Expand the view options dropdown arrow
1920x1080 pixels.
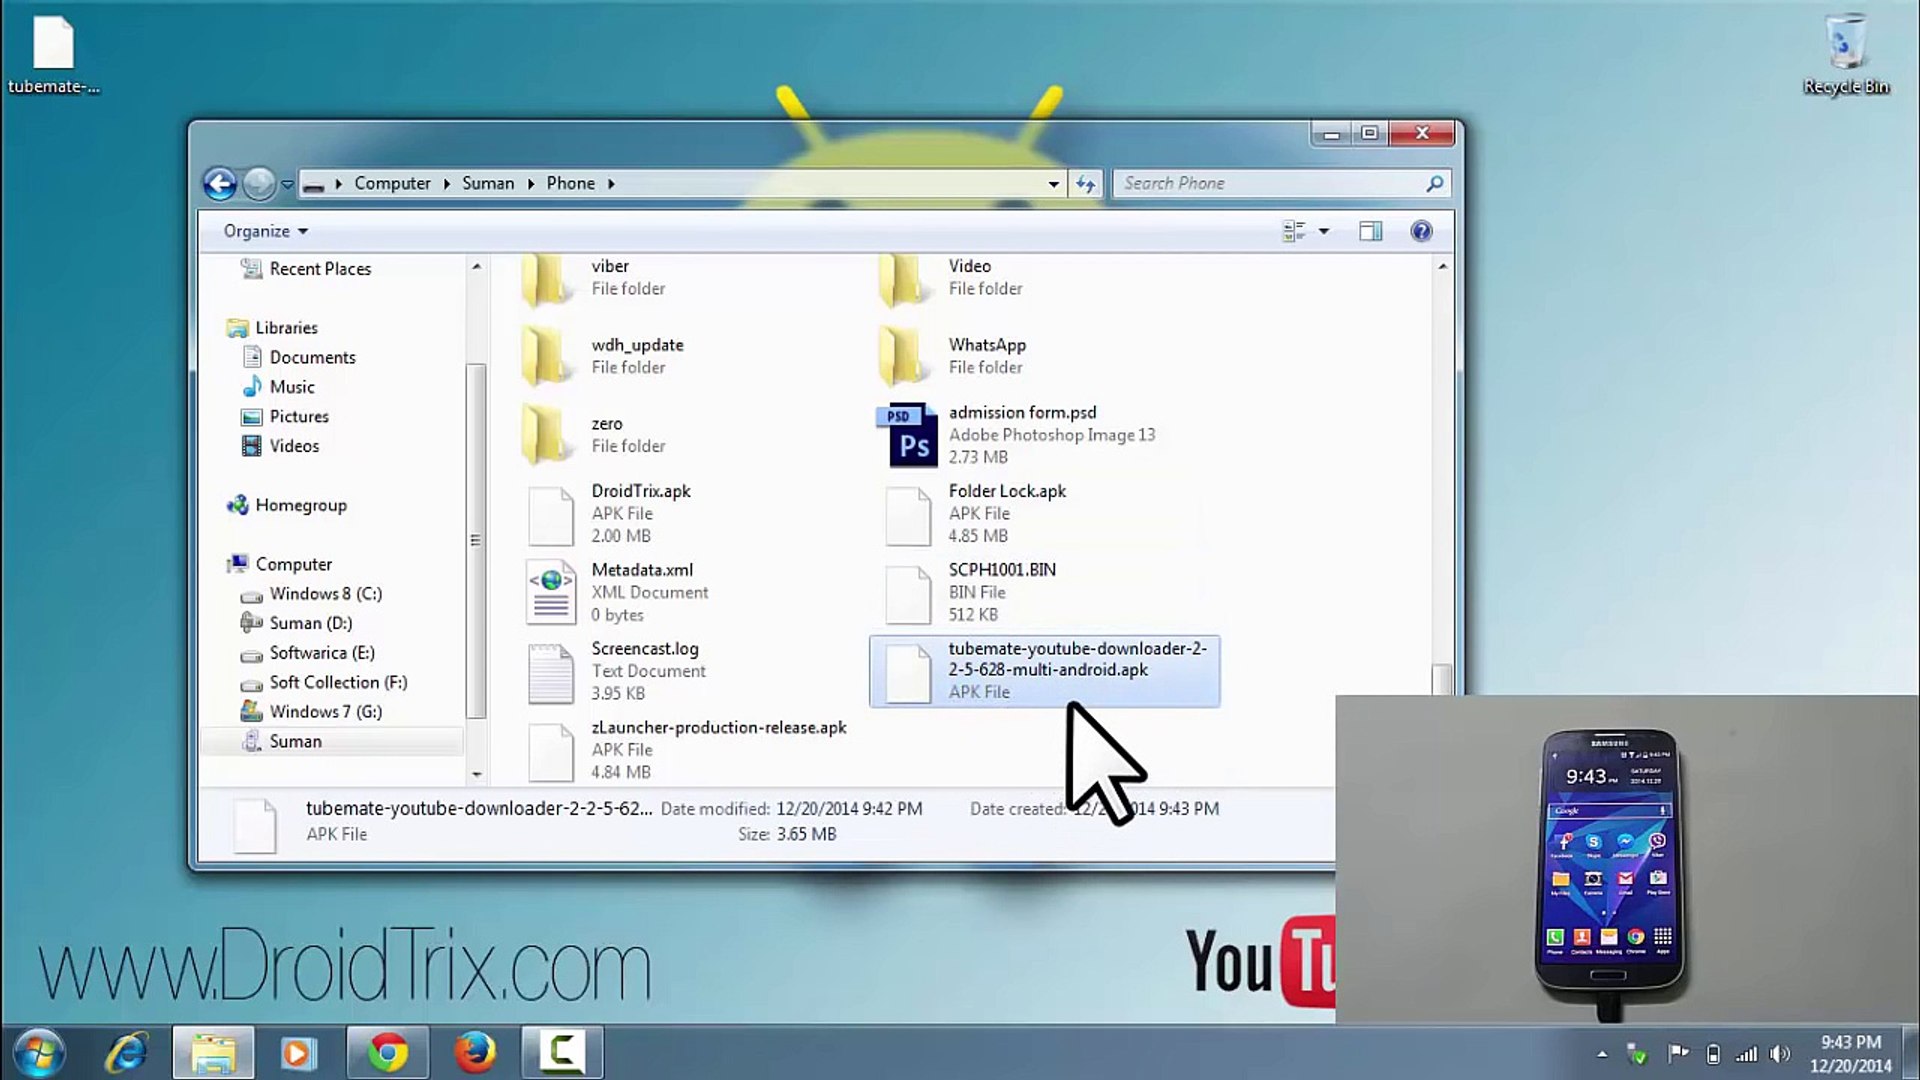pyautogui.click(x=1324, y=231)
